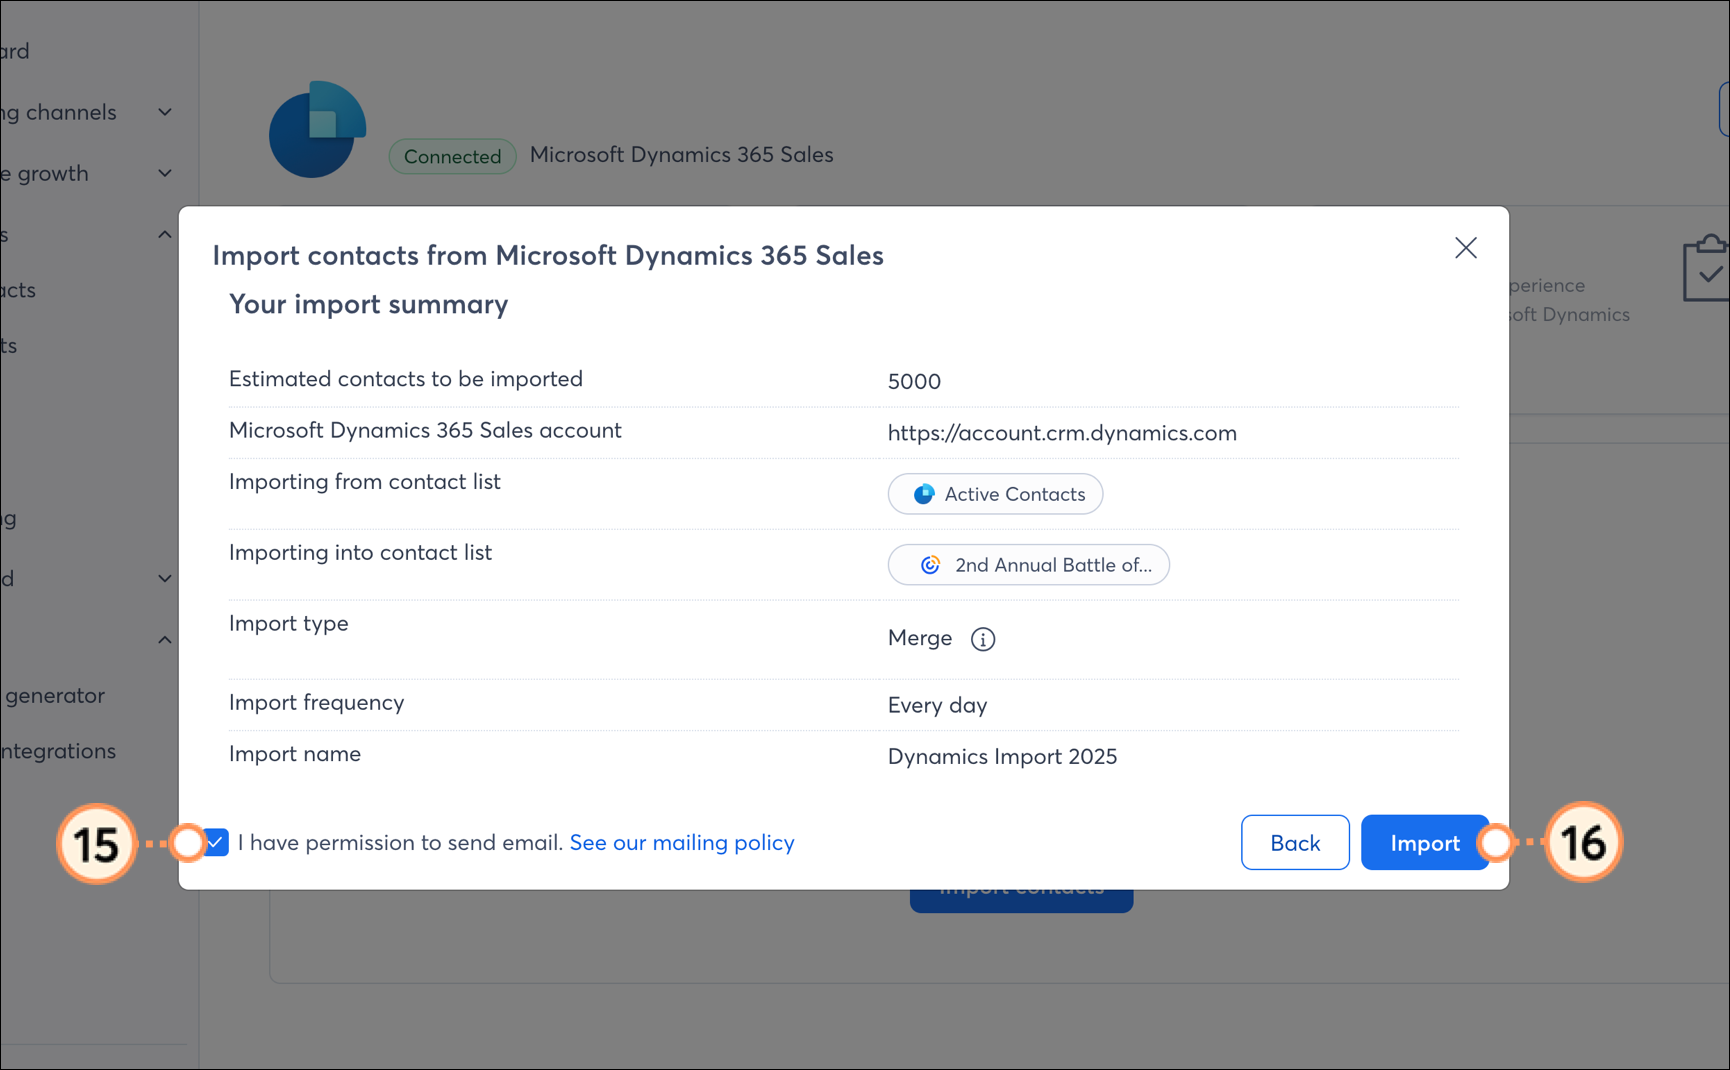Expand the growth sidebar chevron

pyautogui.click(x=166, y=173)
